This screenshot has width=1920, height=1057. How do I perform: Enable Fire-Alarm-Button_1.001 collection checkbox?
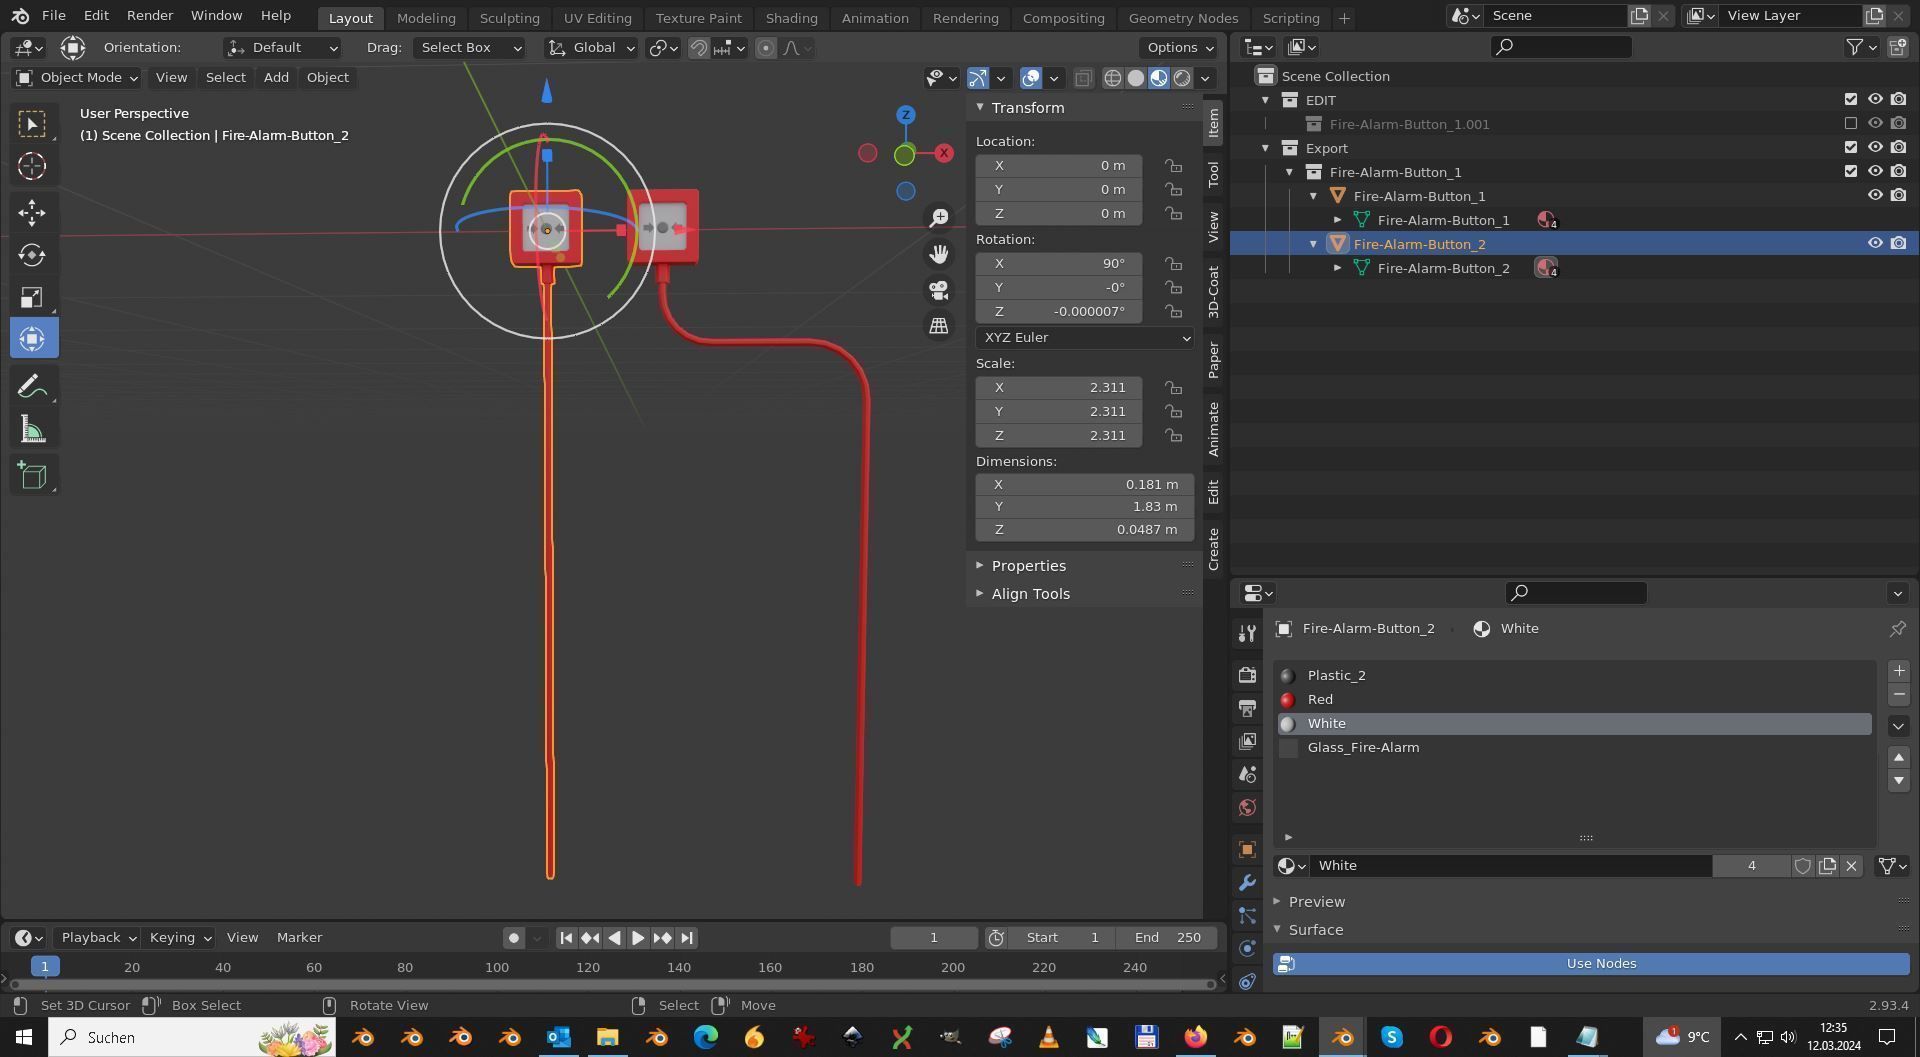click(x=1851, y=124)
